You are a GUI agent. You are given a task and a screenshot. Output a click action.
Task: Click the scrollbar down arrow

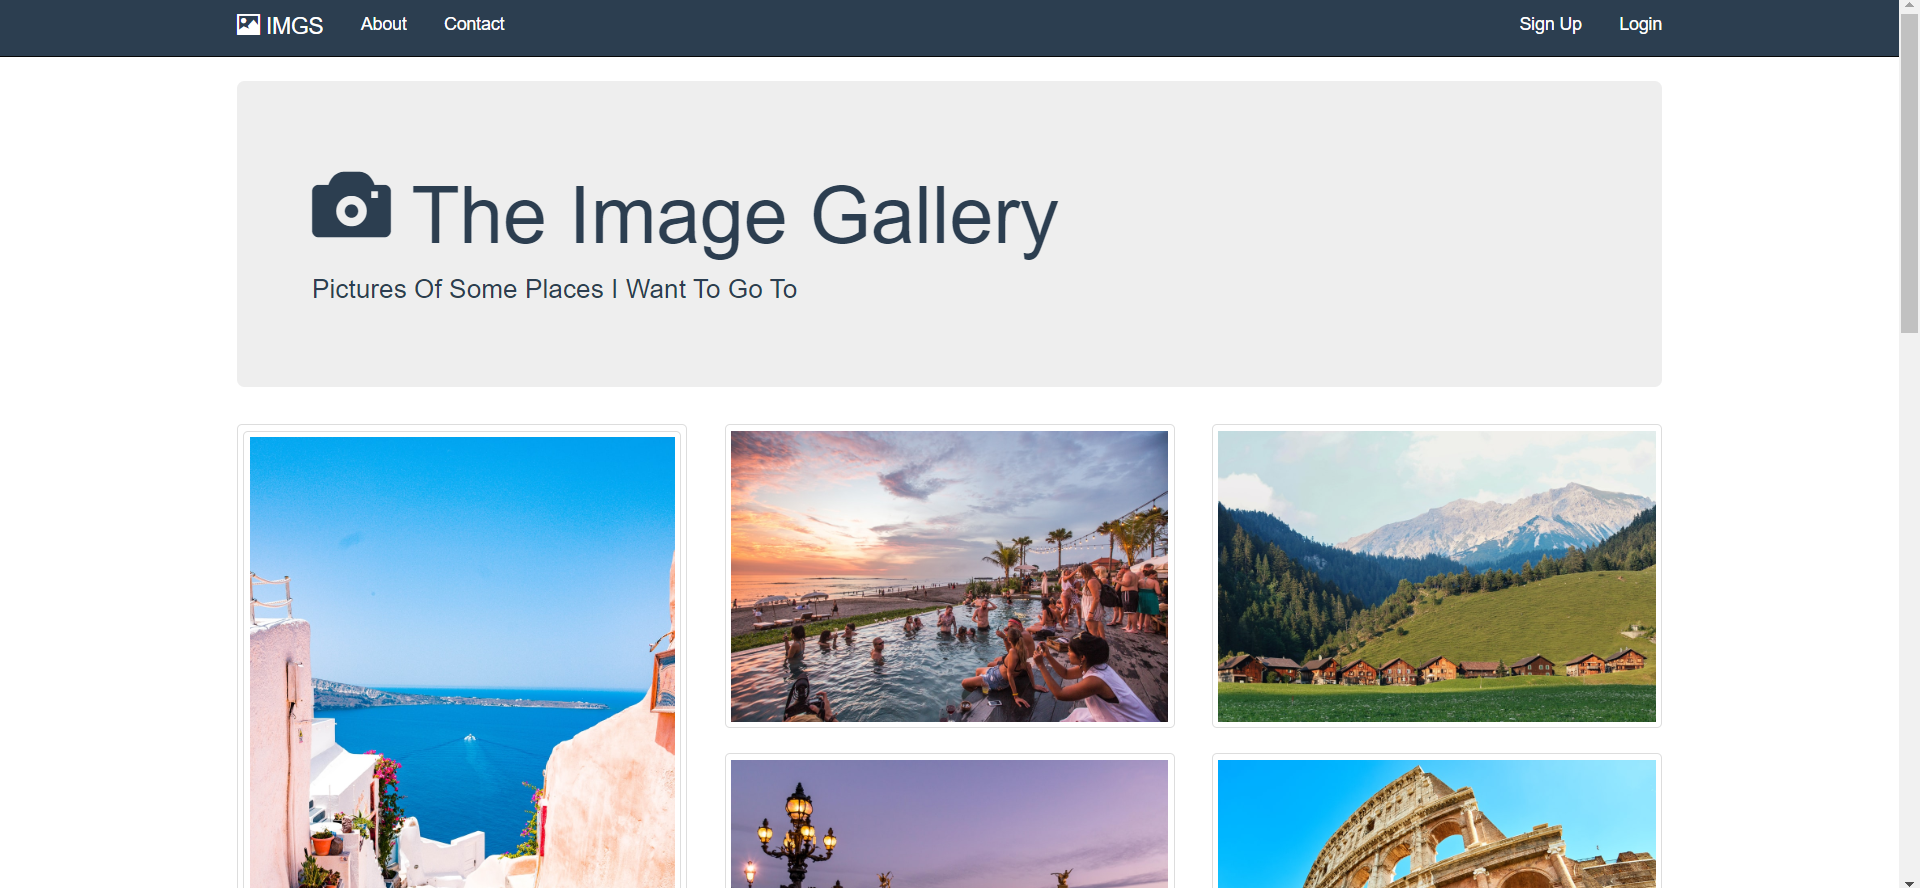tap(1909, 882)
